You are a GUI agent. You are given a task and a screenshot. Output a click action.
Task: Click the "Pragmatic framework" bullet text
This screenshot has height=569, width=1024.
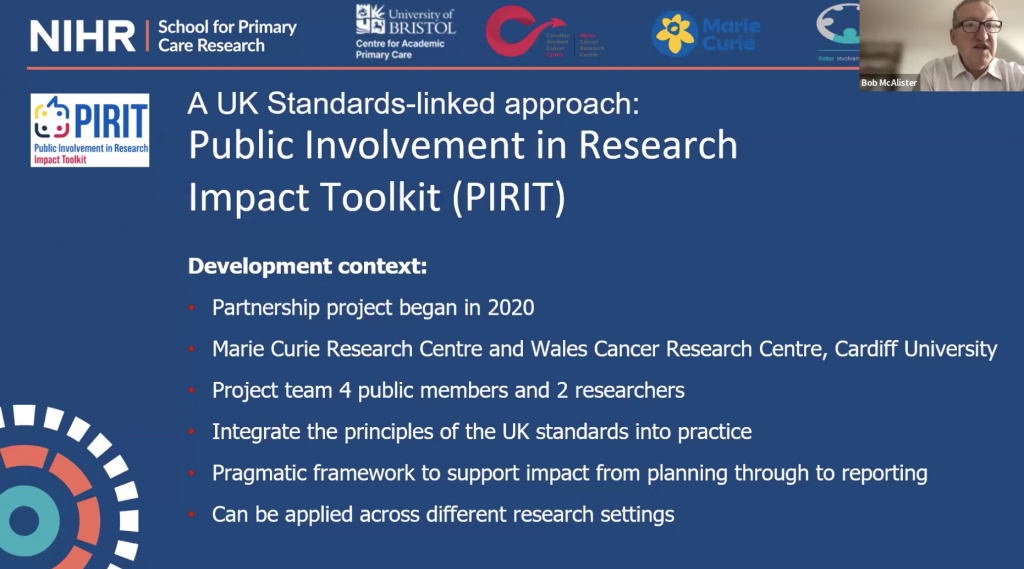[569, 473]
